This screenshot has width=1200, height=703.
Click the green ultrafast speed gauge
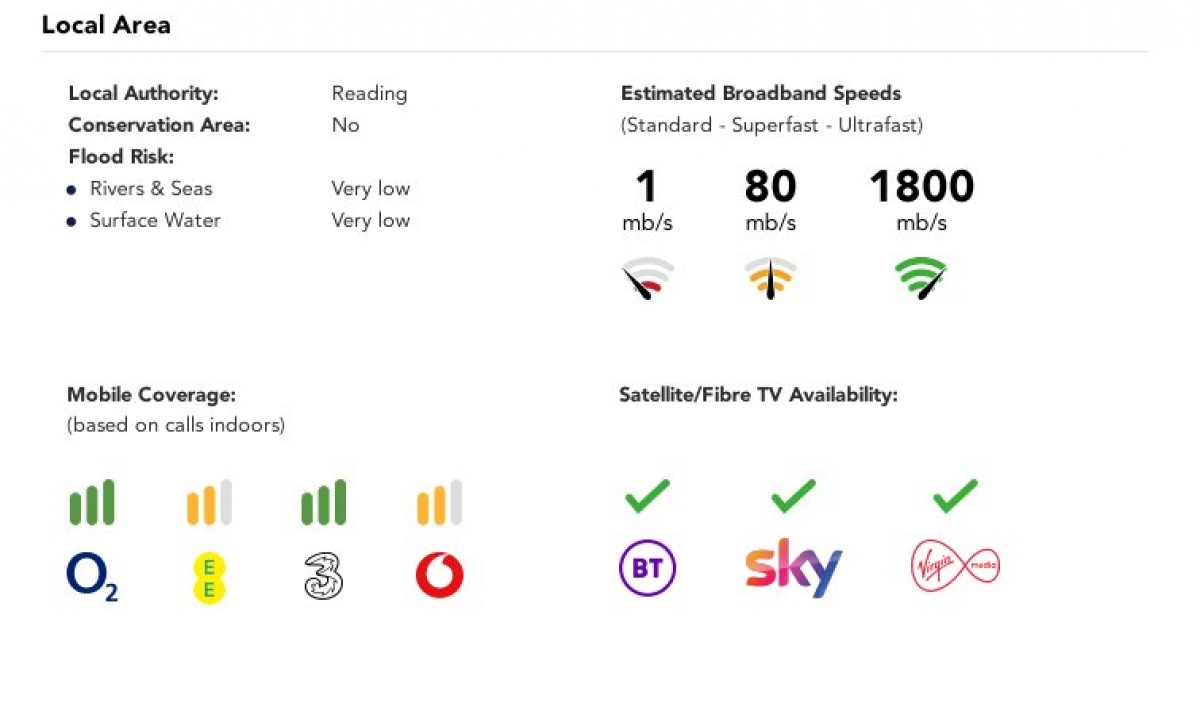[x=921, y=277]
